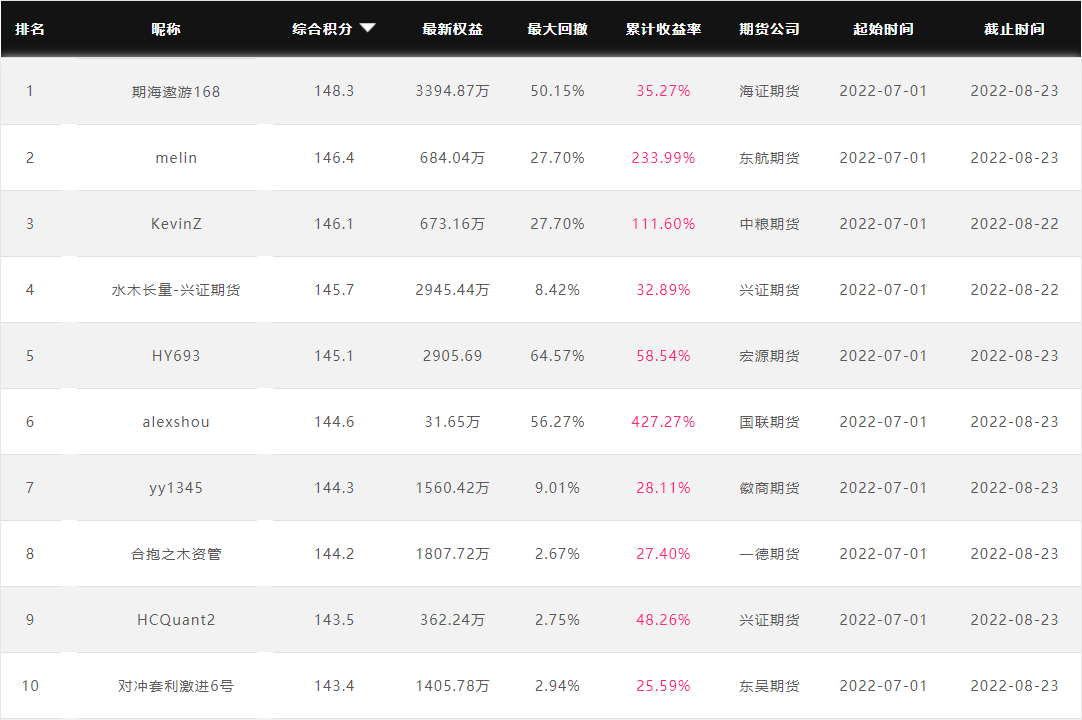
Task: Sort by the 综合积分 descending arrow
Action: point(368,28)
